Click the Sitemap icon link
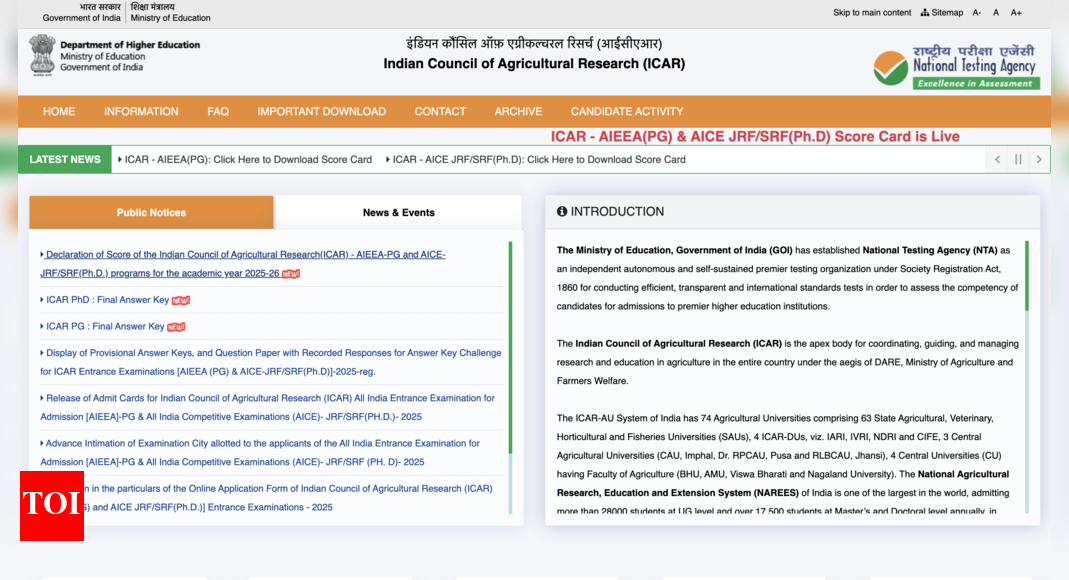 click(x=942, y=12)
